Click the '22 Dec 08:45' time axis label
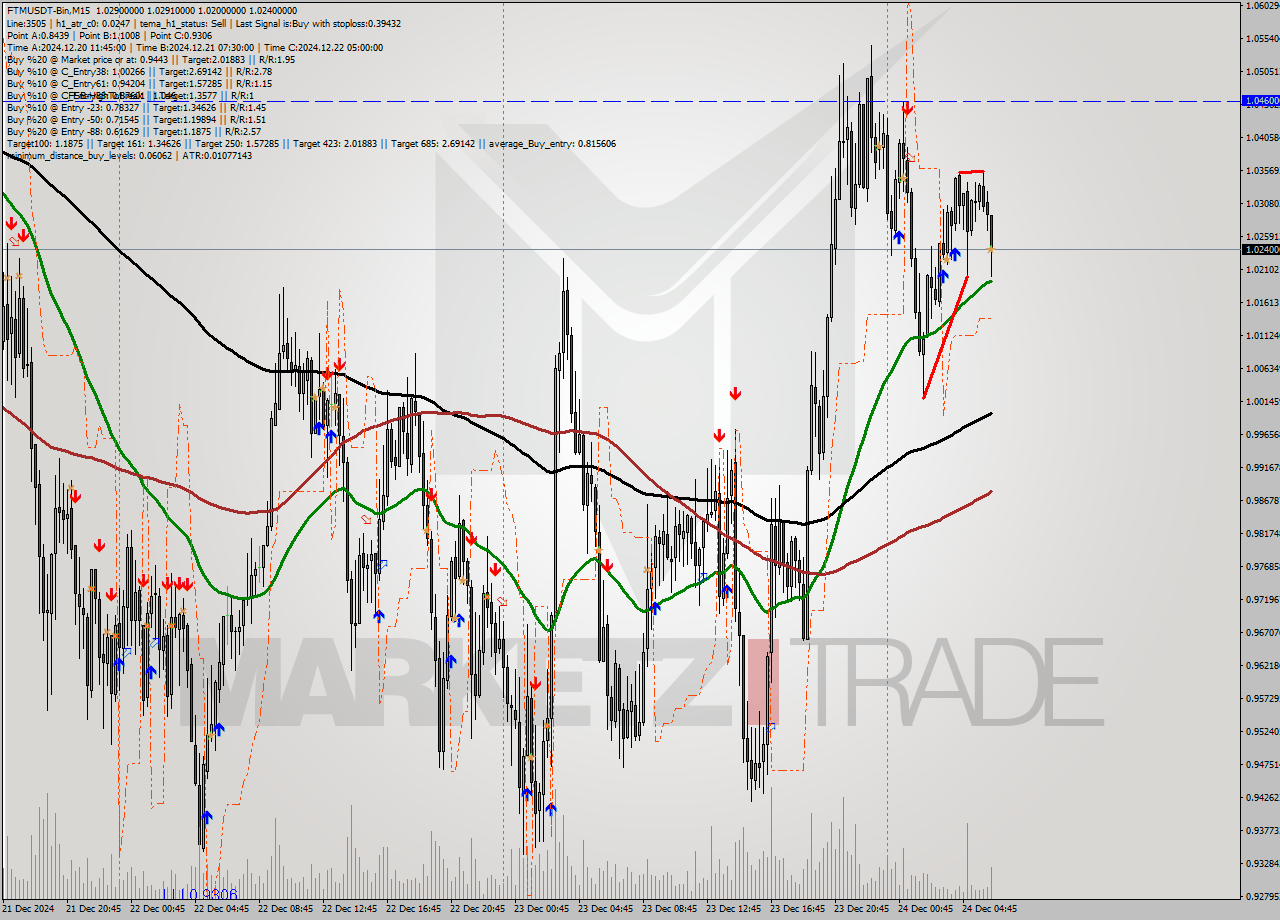Image resolution: width=1280 pixels, height=920 pixels. (285, 909)
